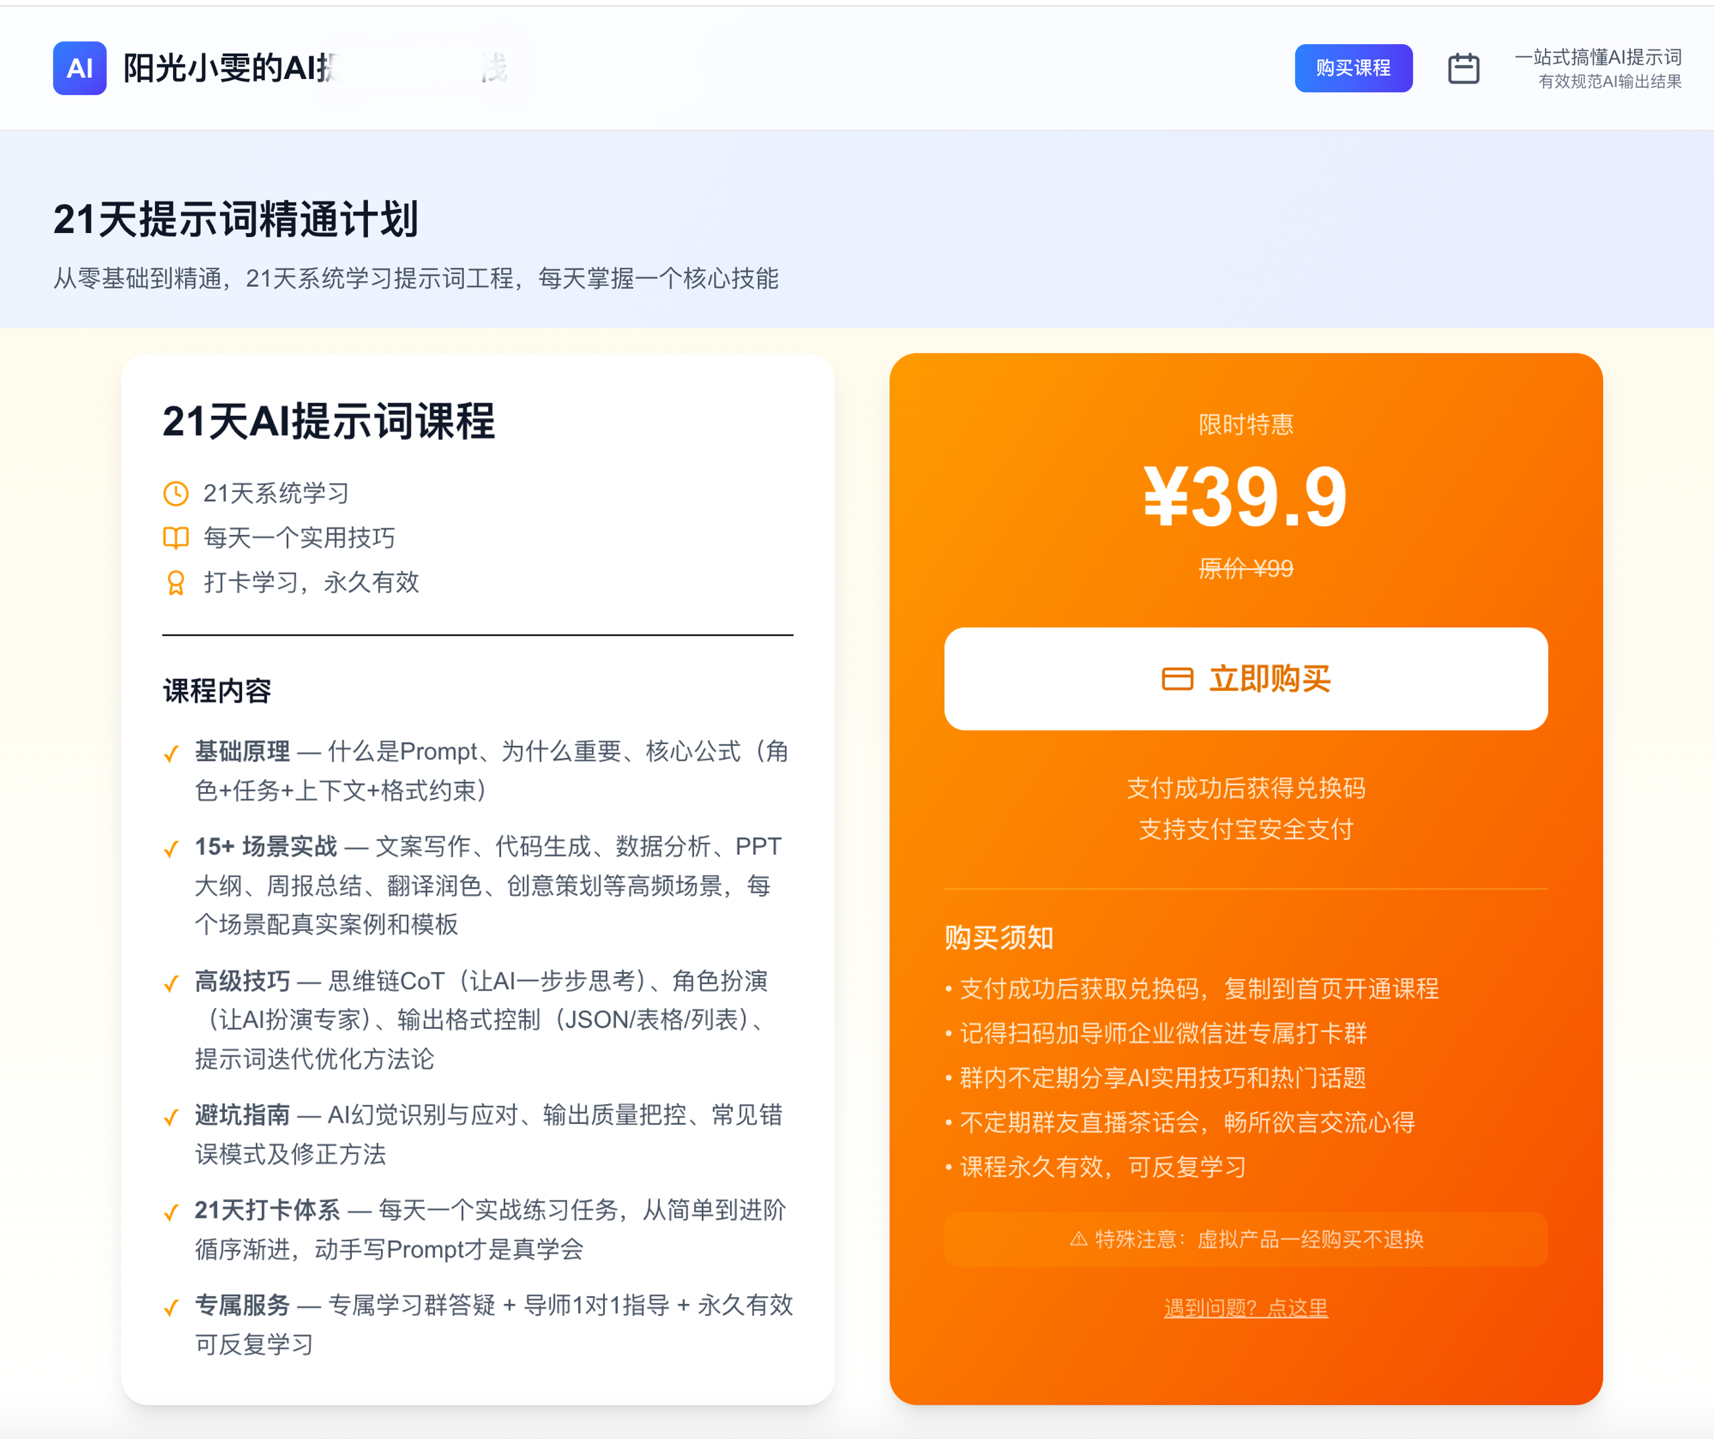Click the bold 专属服务 item label
Viewport: 1714px width, 1439px height.
coord(242,1305)
